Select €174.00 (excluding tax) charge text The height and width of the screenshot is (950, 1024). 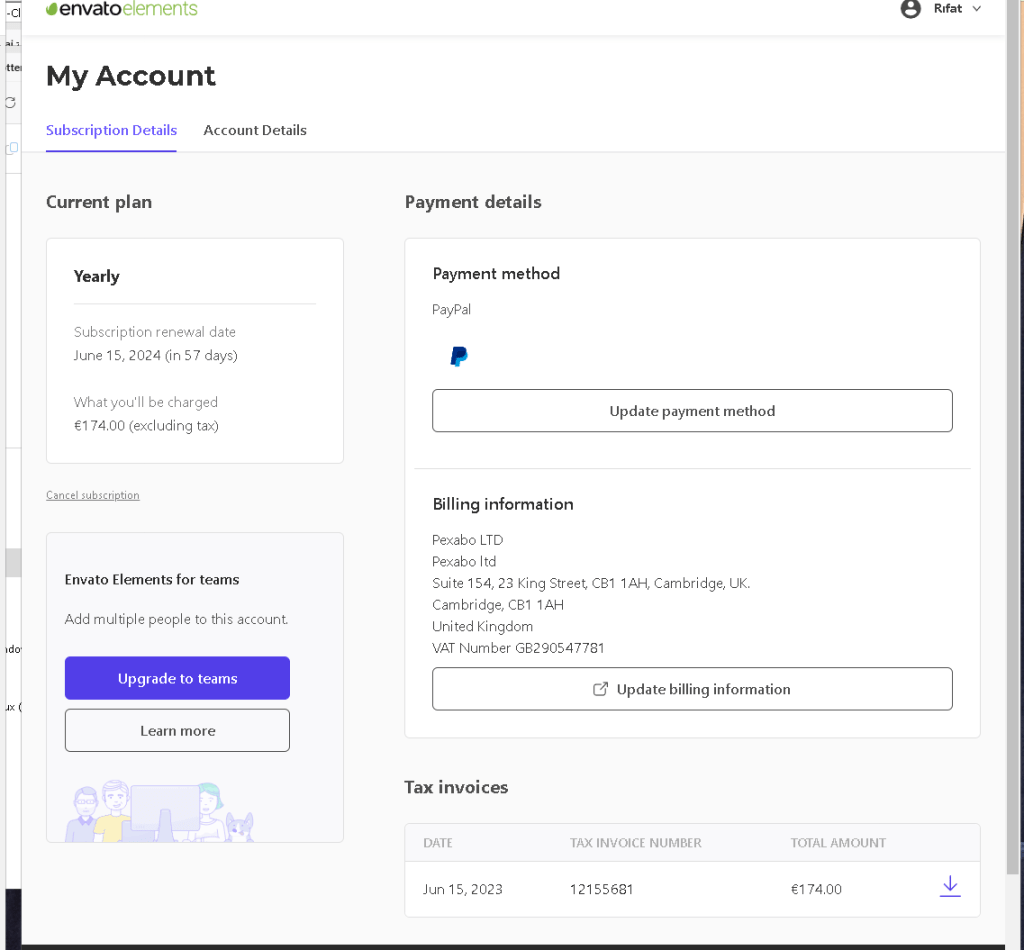146,426
